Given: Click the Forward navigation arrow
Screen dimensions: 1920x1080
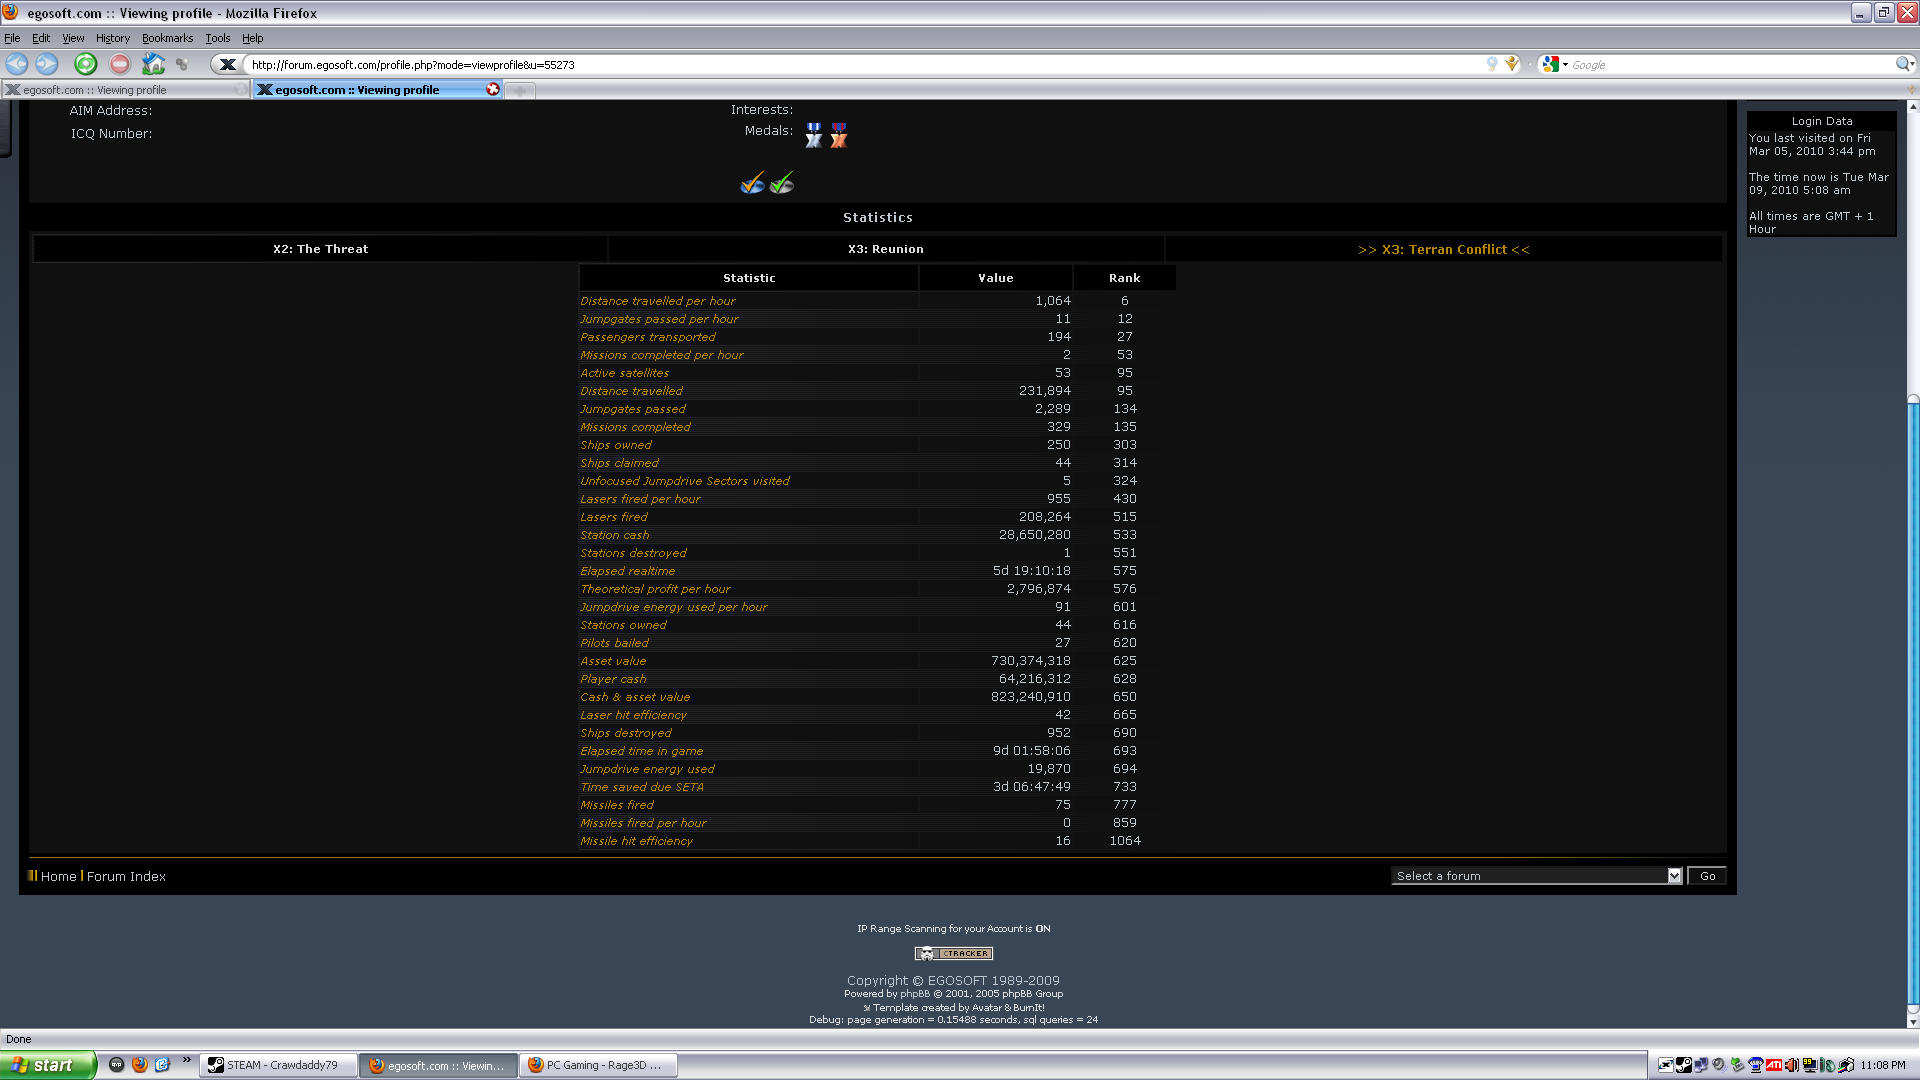Looking at the screenshot, I should [47, 64].
